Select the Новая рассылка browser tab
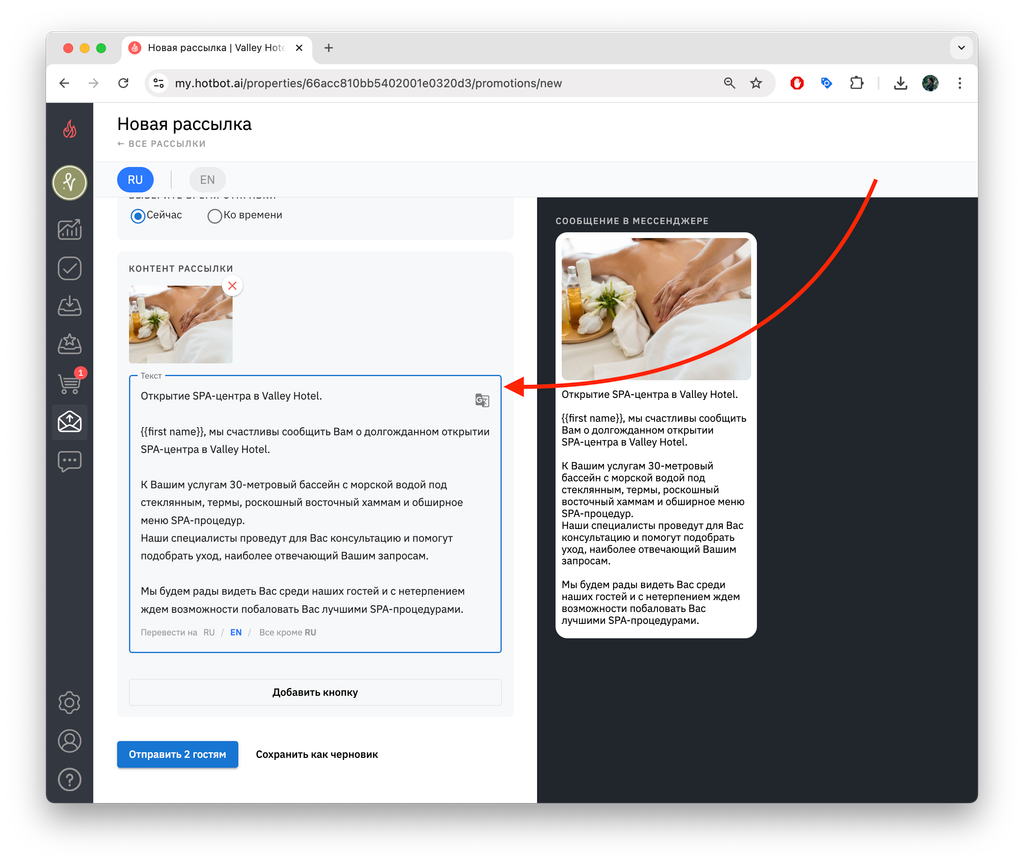Image resolution: width=1024 pixels, height=864 pixels. click(216, 48)
